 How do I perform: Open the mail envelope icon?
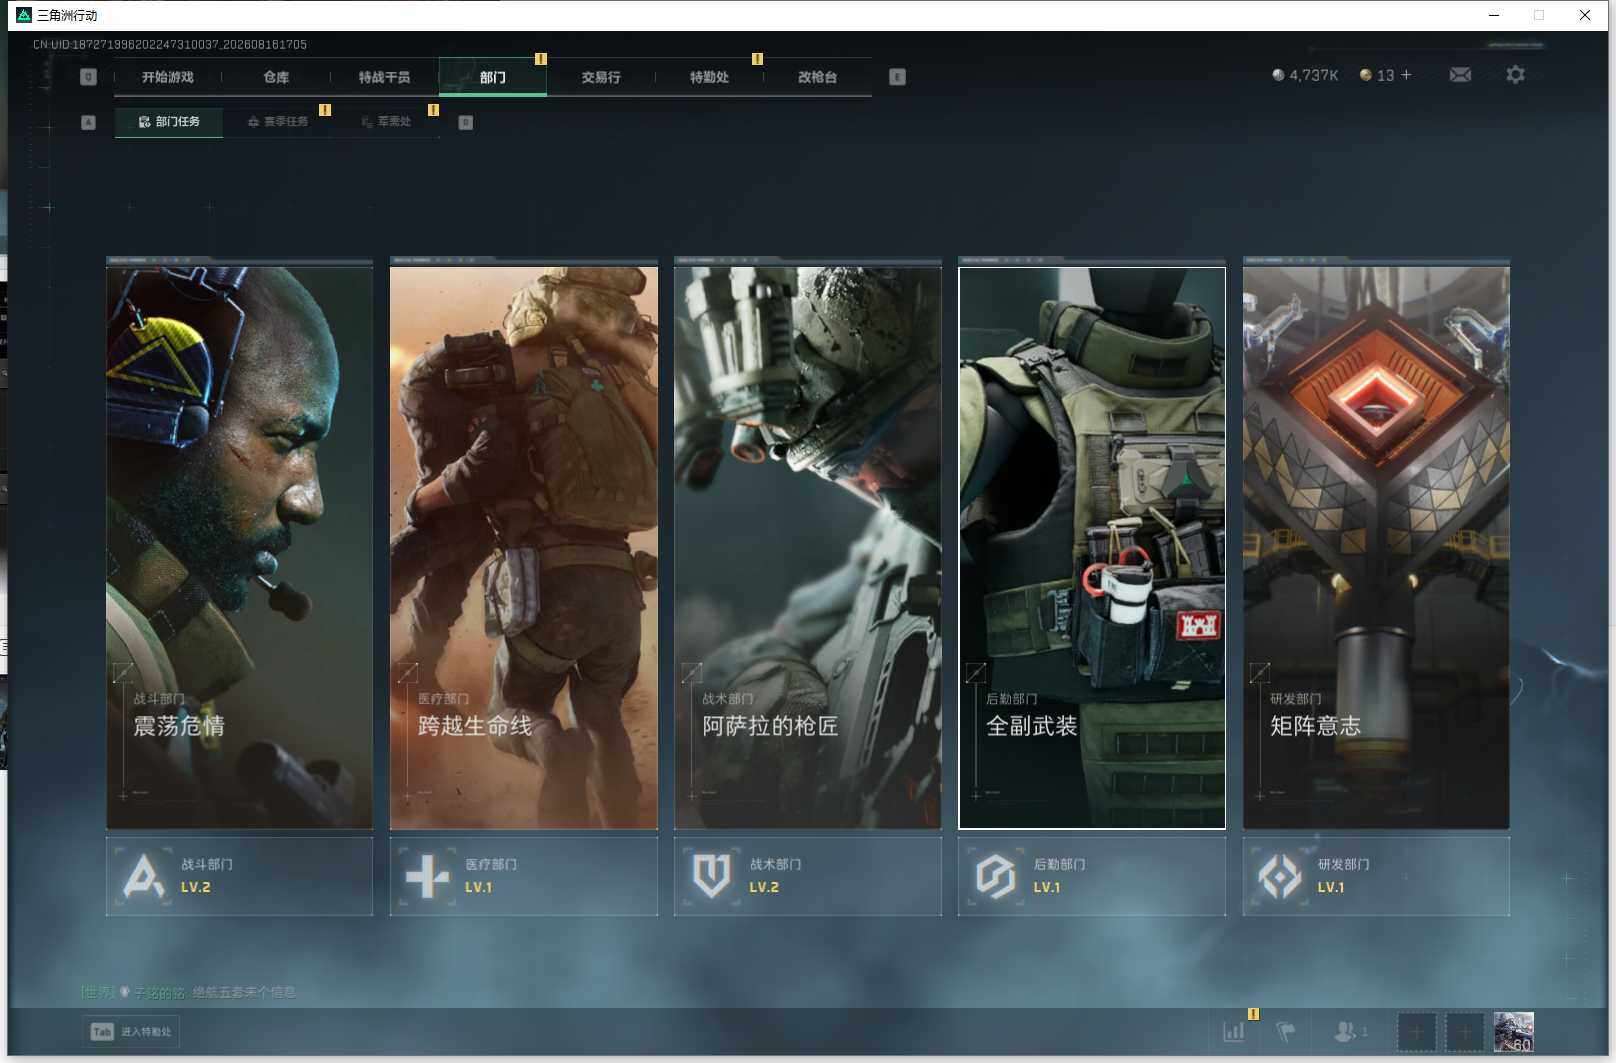click(1460, 75)
